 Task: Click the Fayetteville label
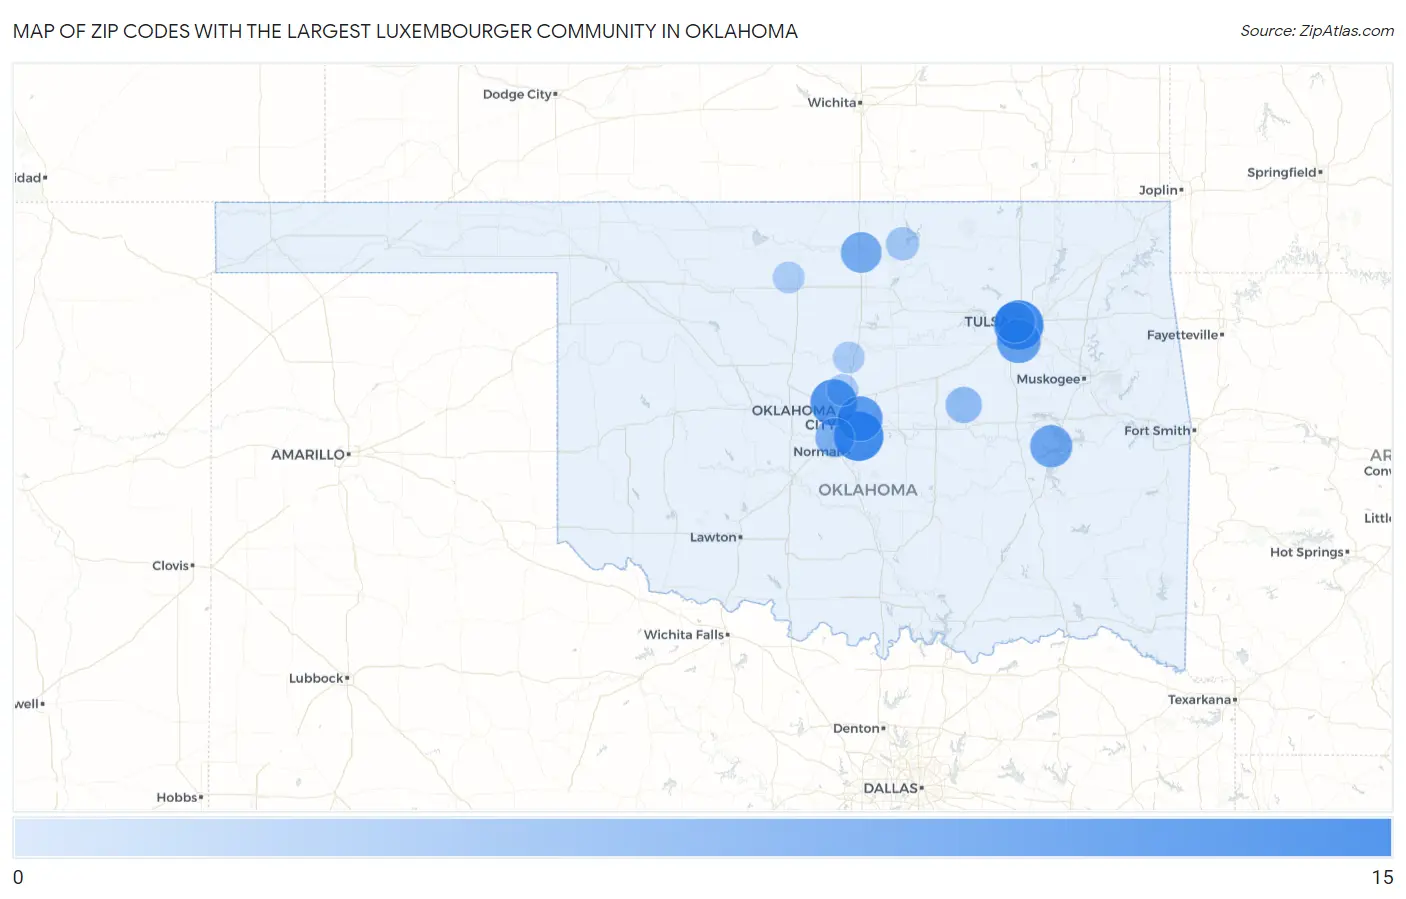pyautogui.click(x=1182, y=334)
